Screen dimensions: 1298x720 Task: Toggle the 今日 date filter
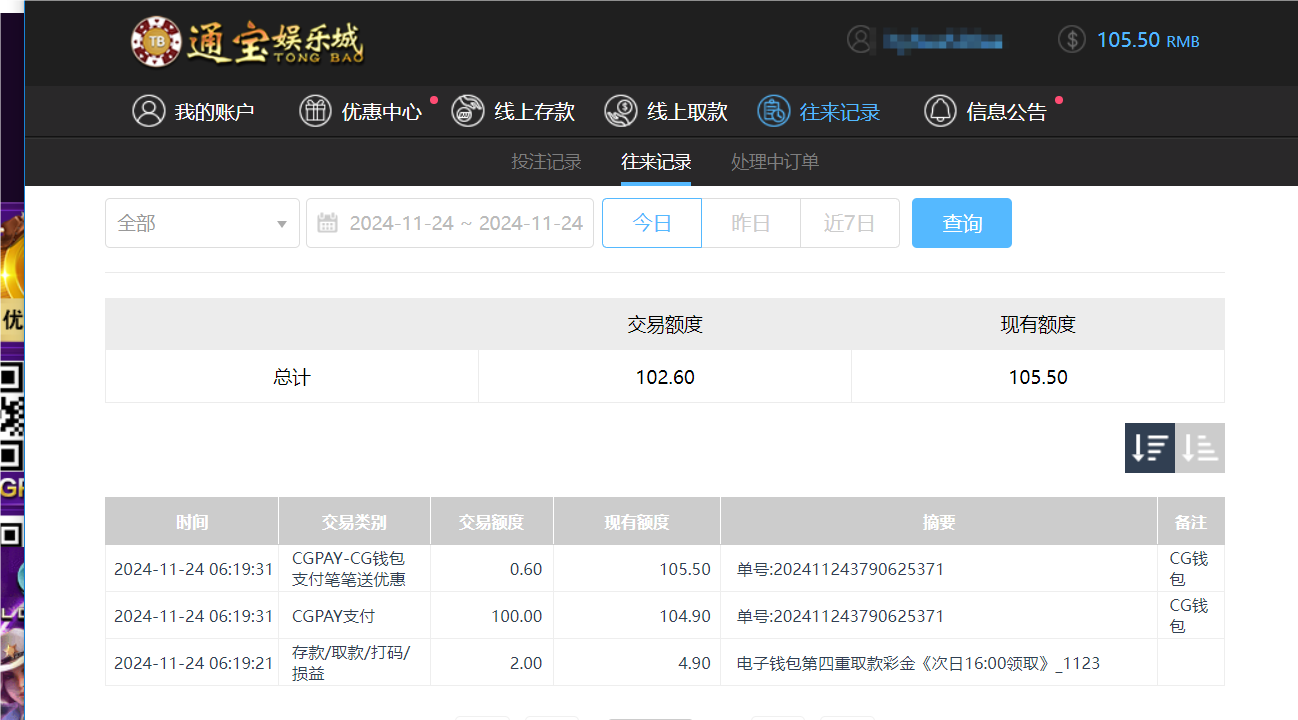tap(651, 222)
